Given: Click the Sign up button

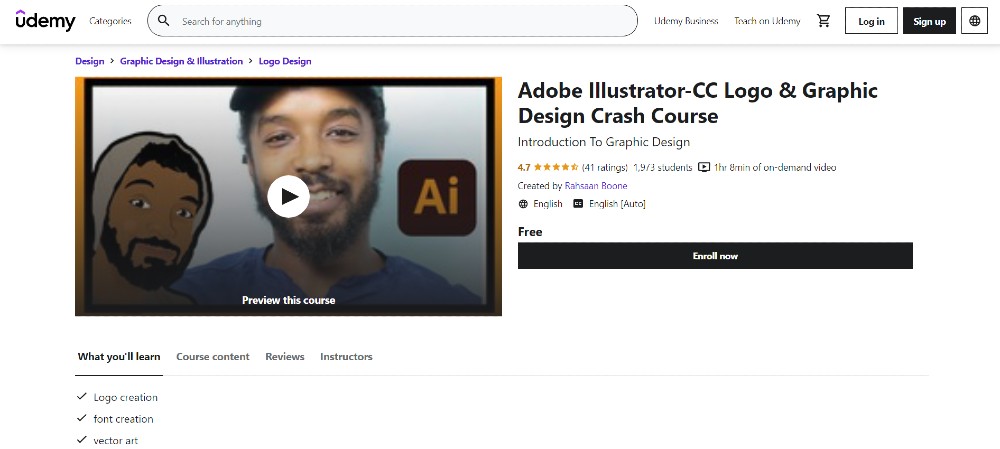Looking at the screenshot, I should pyautogui.click(x=929, y=21).
